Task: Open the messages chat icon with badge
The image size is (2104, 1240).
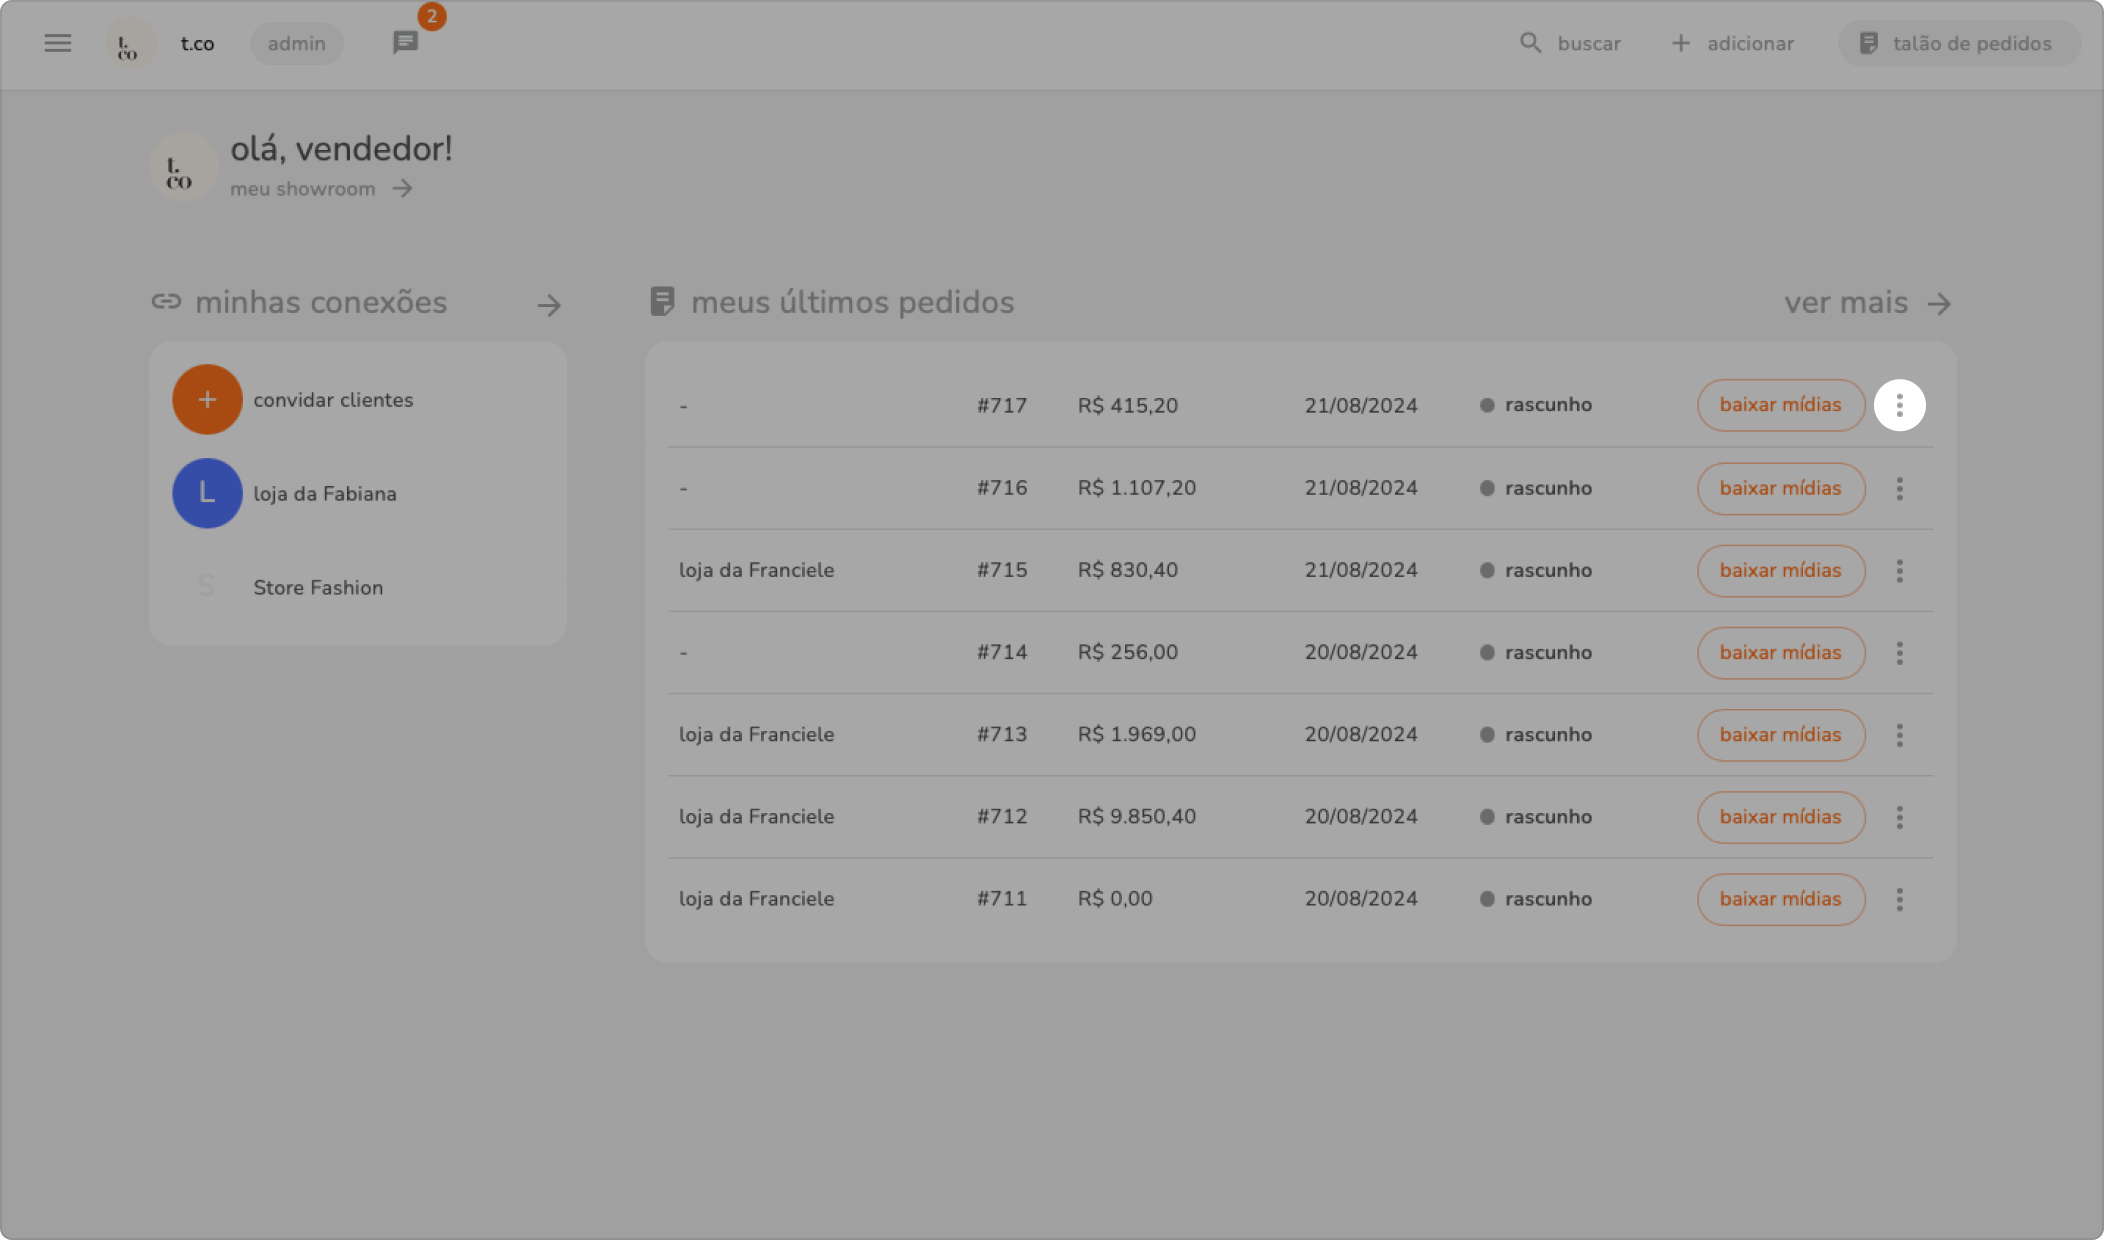Action: click(x=405, y=43)
